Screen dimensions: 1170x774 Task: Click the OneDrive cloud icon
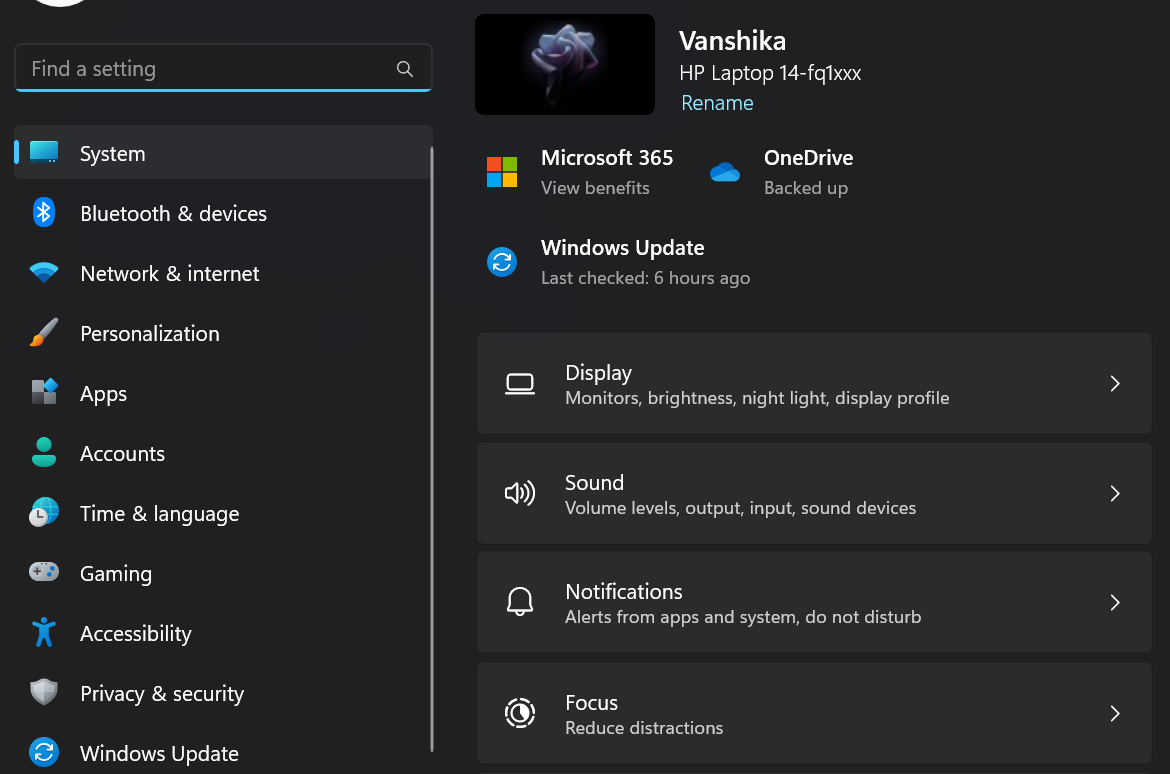pos(725,172)
